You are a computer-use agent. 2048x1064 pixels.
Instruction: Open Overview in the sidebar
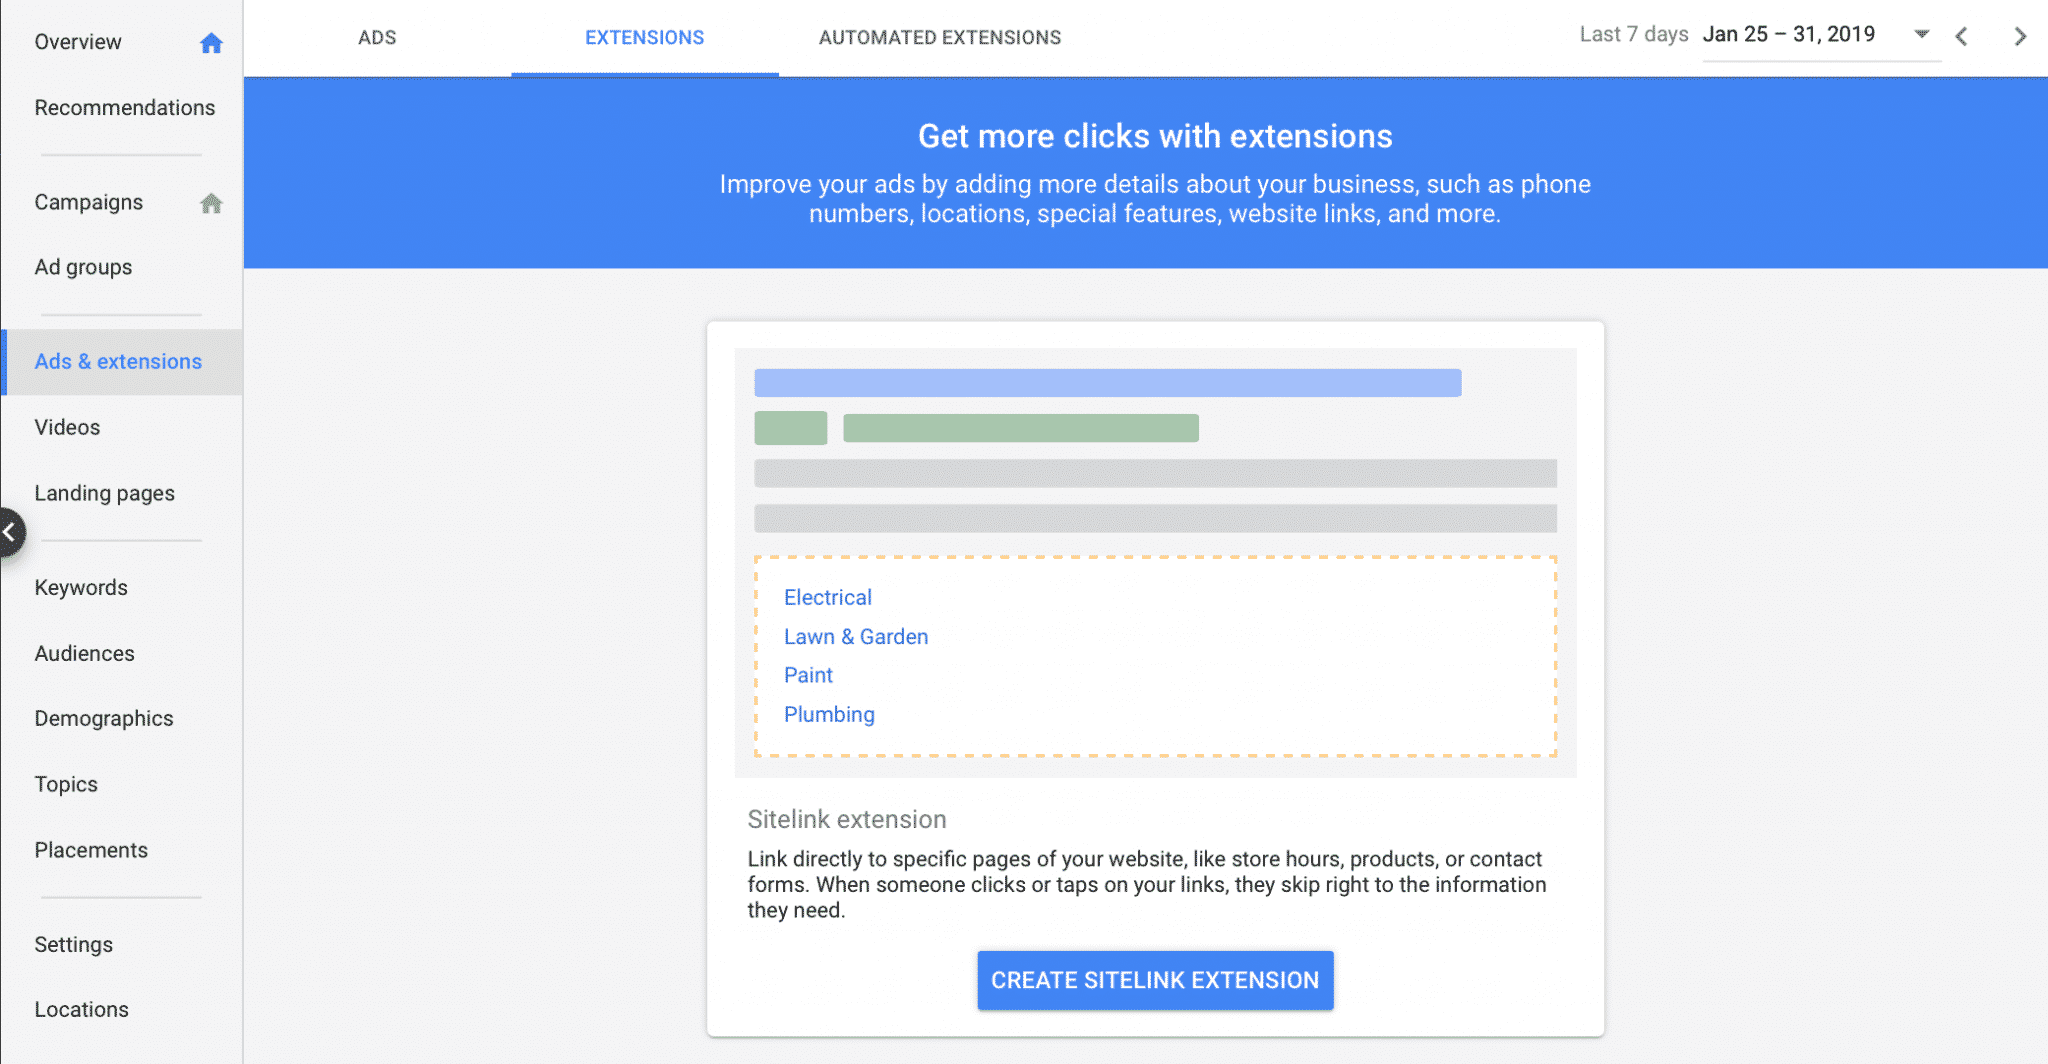coord(78,42)
